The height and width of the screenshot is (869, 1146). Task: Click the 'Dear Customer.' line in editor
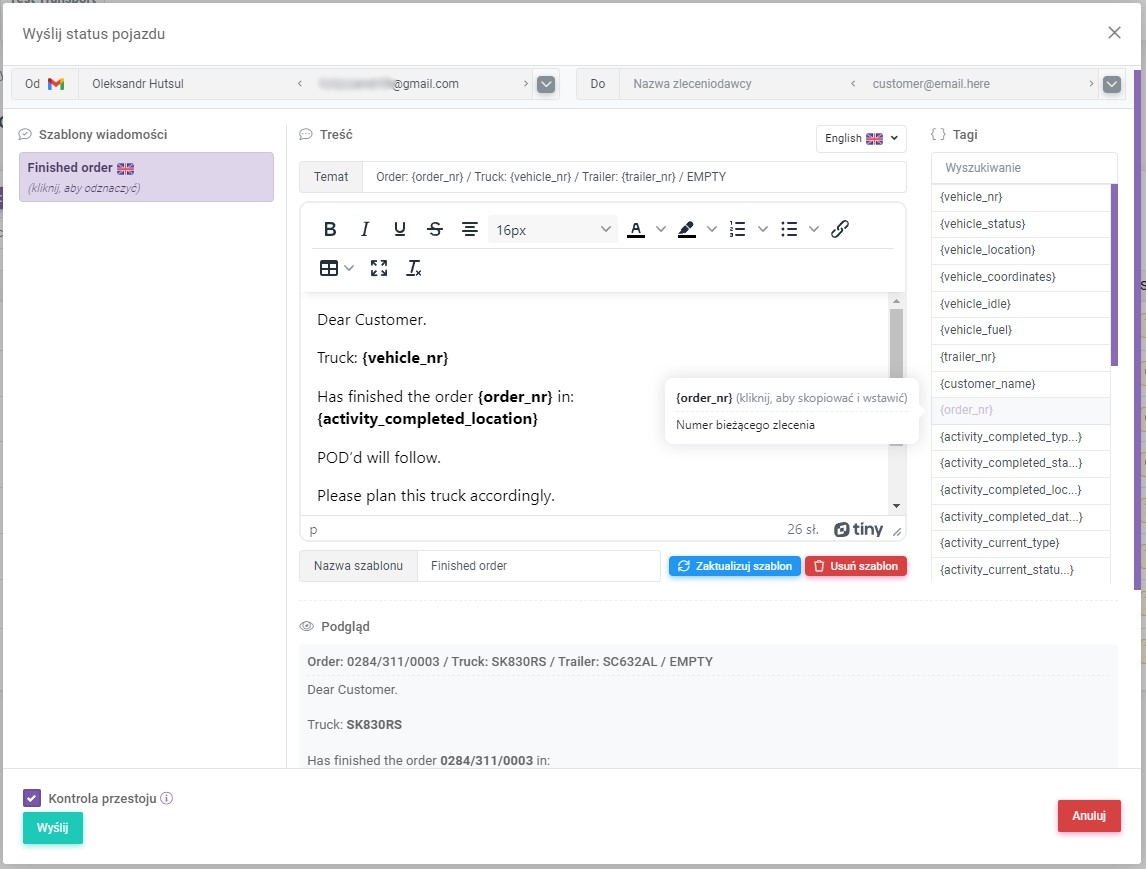point(371,320)
